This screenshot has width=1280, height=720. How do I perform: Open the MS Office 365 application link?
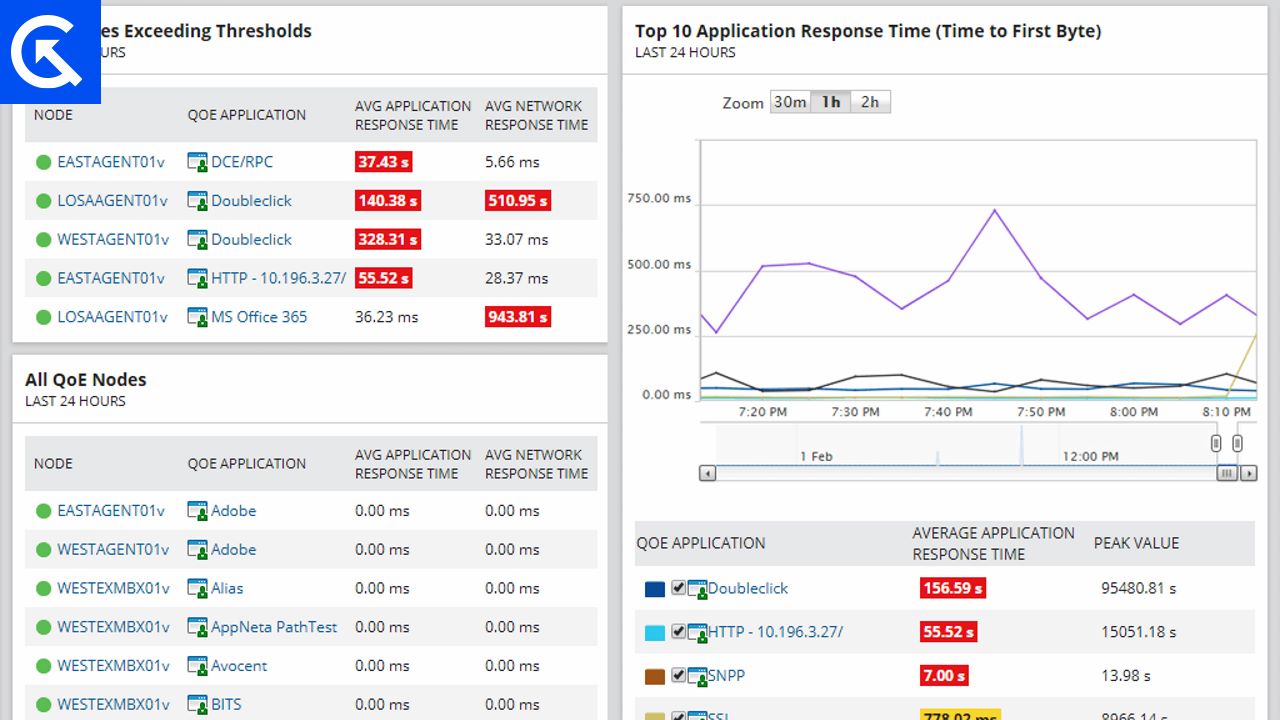[x=259, y=317]
